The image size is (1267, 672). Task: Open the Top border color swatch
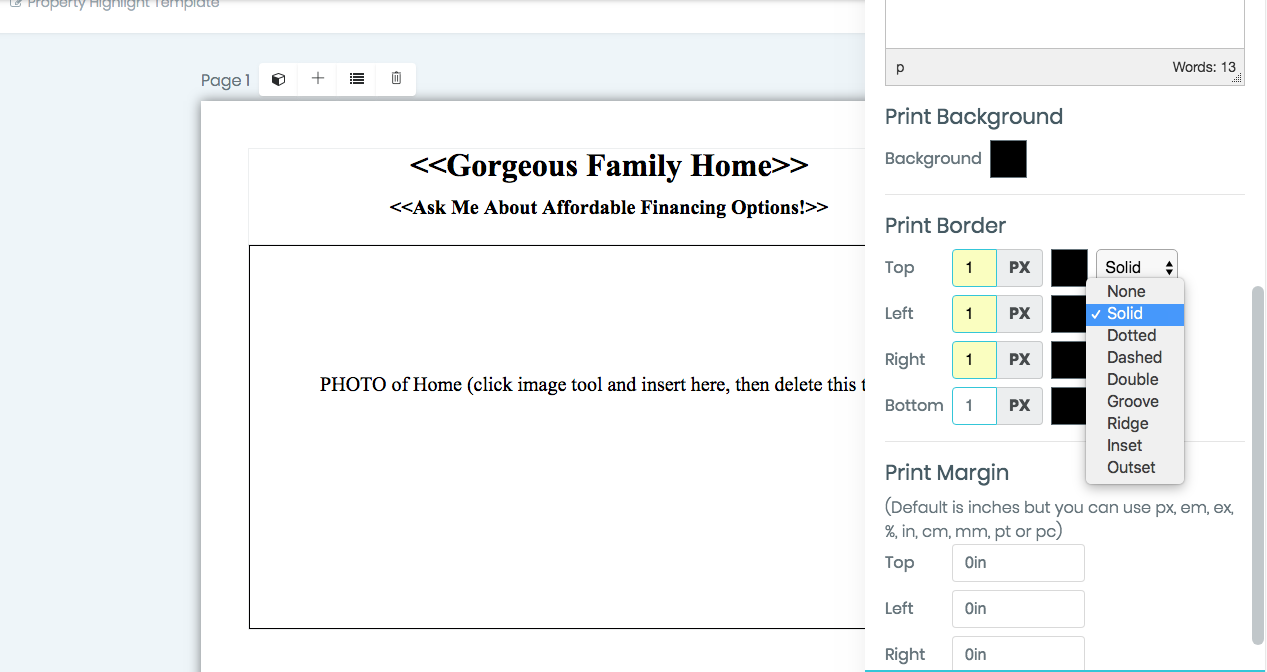tap(1068, 267)
